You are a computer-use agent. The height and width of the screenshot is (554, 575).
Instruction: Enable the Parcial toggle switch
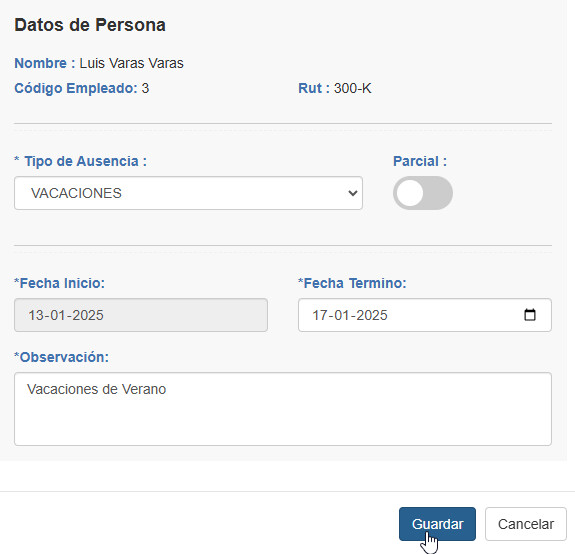coord(423,193)
